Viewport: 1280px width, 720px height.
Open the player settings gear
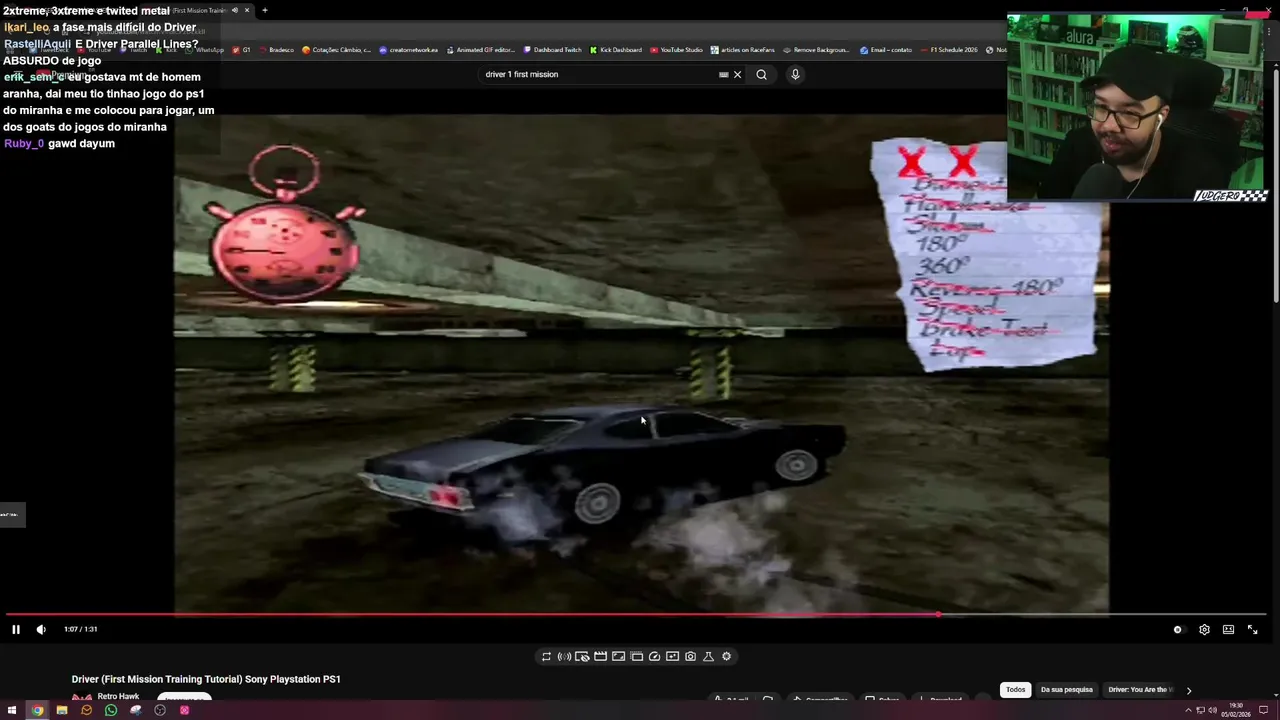(1204, 629)
